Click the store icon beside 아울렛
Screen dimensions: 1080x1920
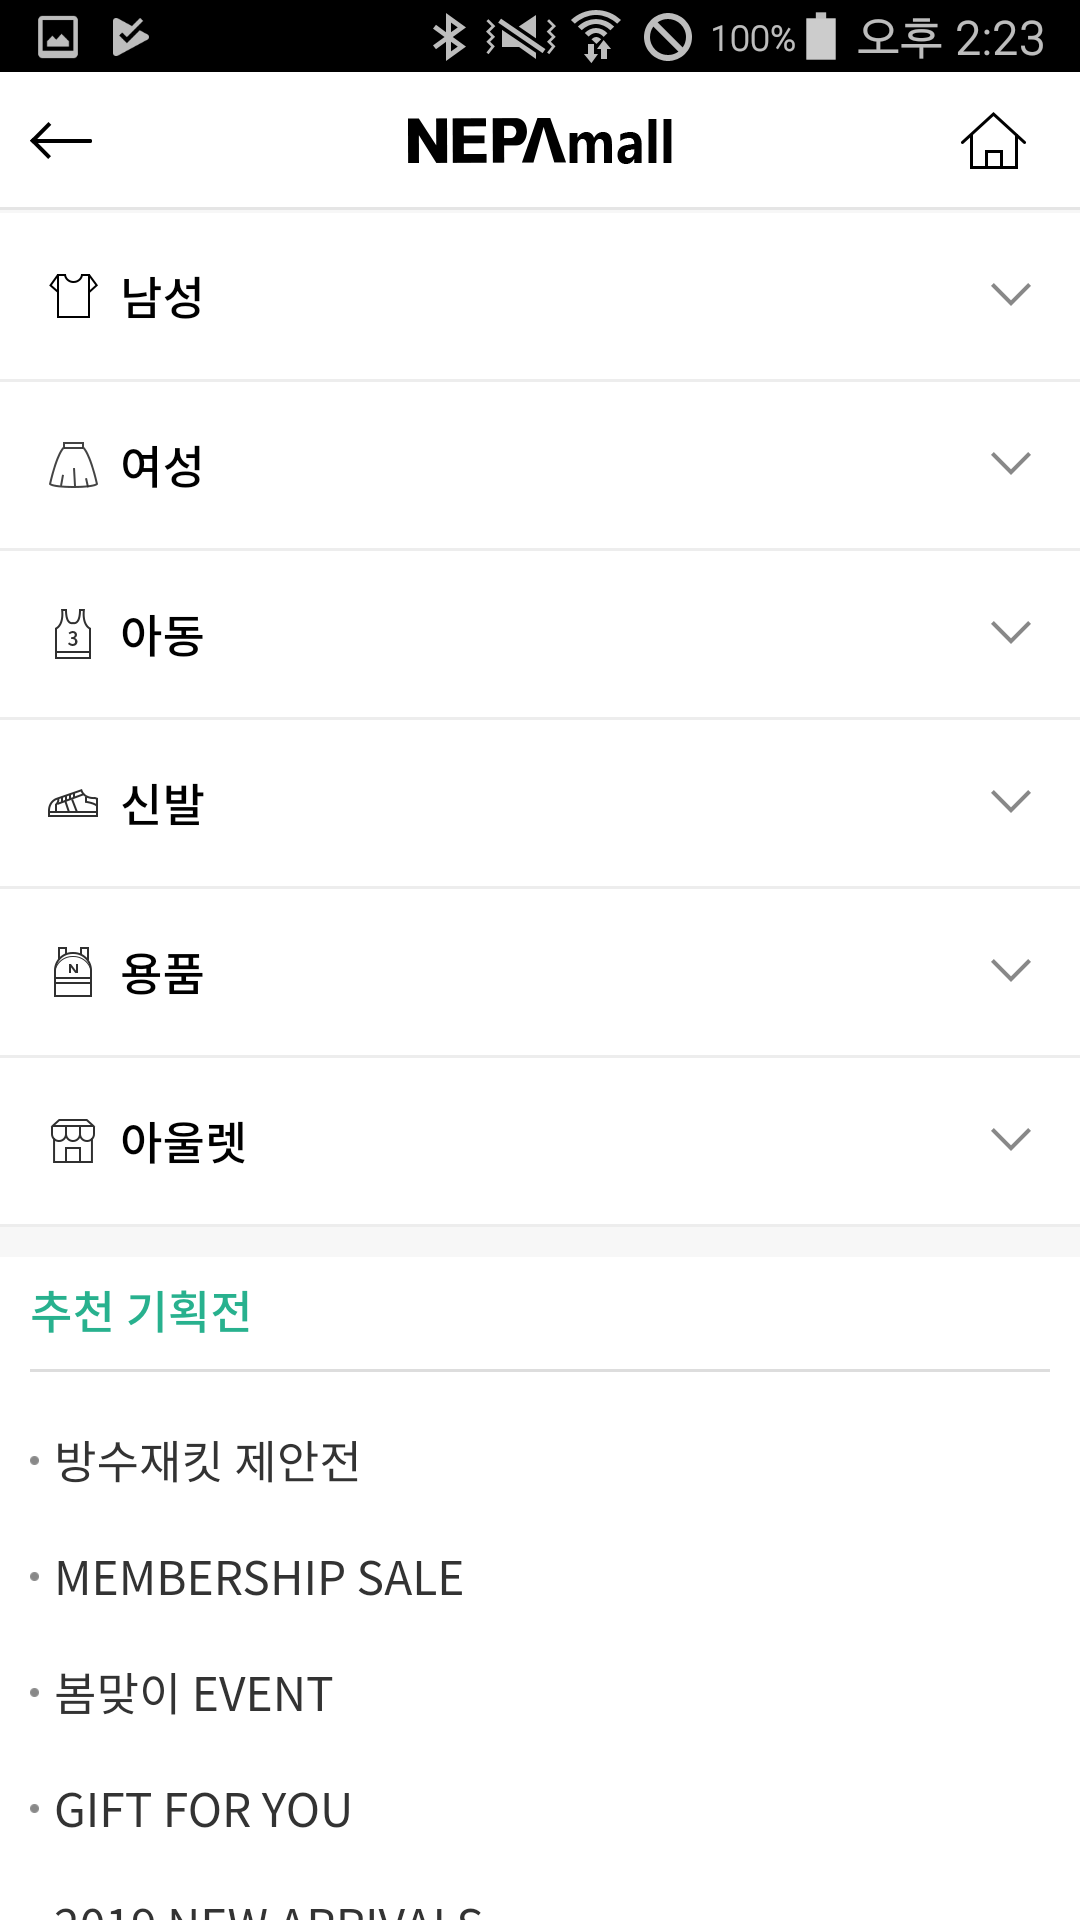(x=73, y=1141)
